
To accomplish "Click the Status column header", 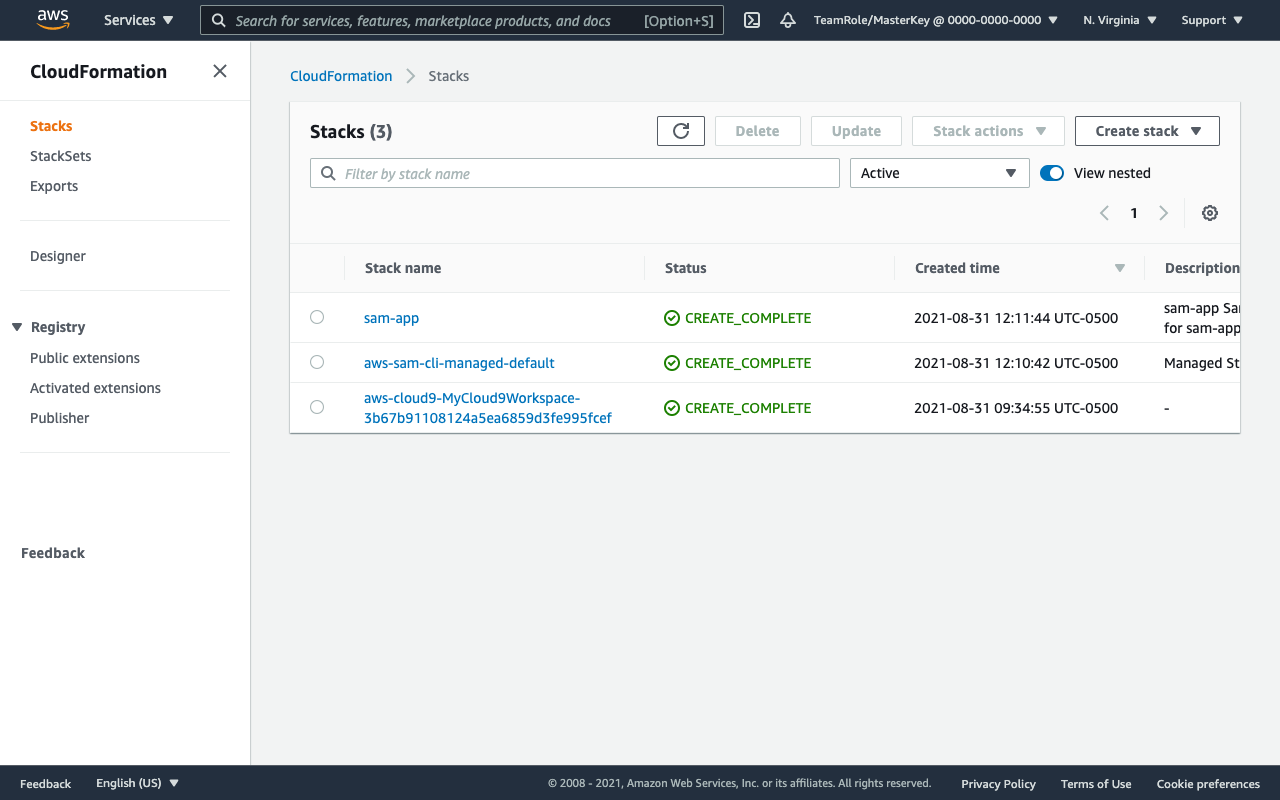I will [686, 268].
